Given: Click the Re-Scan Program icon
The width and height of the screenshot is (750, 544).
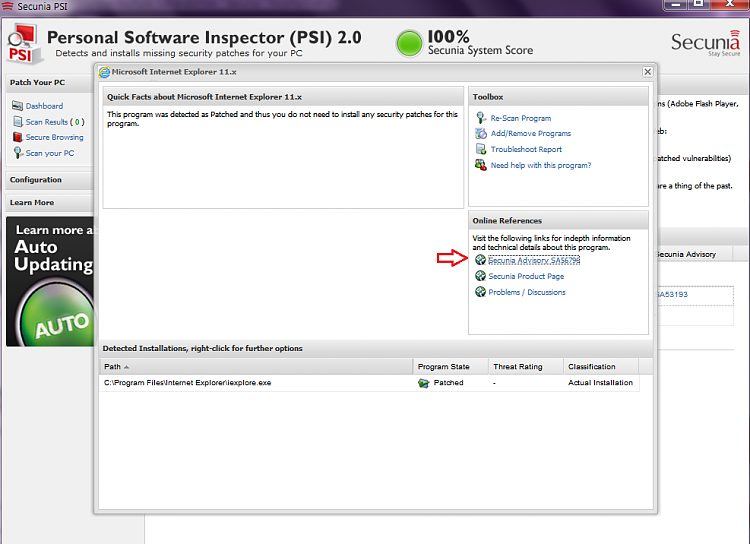Looking at the screenshot, I should [x=481, y=118].
